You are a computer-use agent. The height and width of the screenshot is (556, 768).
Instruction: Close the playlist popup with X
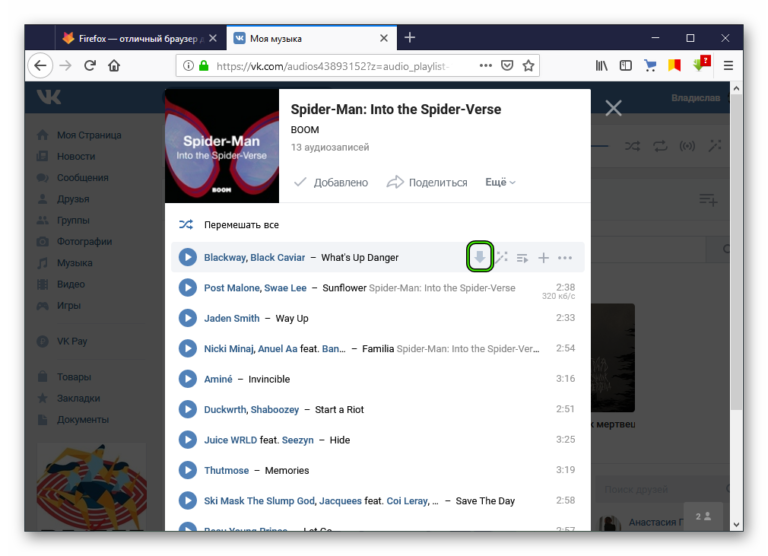613,108
